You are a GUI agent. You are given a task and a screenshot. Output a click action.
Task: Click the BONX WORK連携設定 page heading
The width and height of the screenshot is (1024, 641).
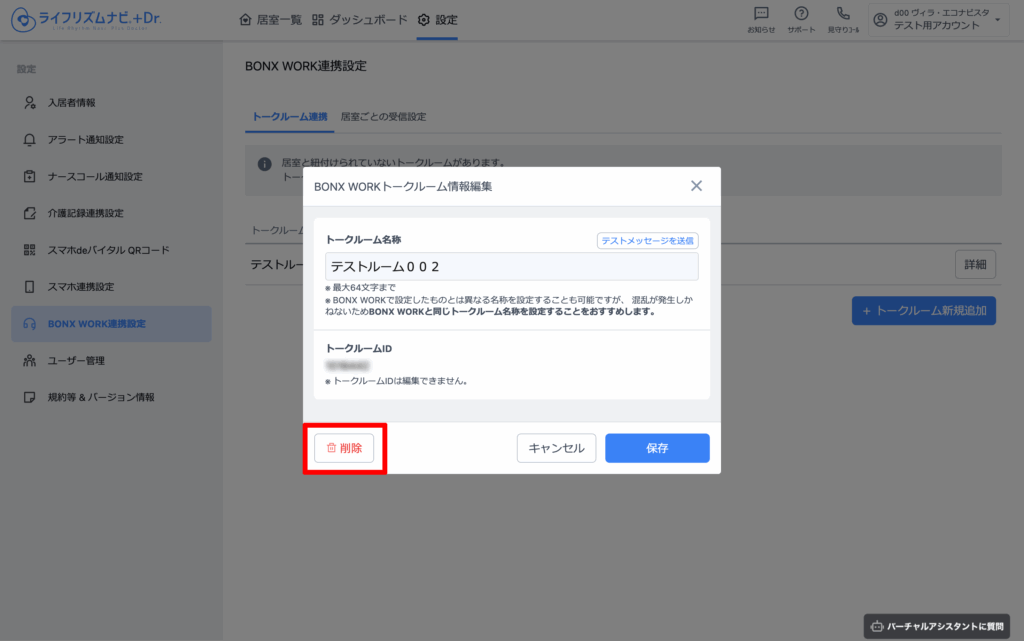coord(306,66)
